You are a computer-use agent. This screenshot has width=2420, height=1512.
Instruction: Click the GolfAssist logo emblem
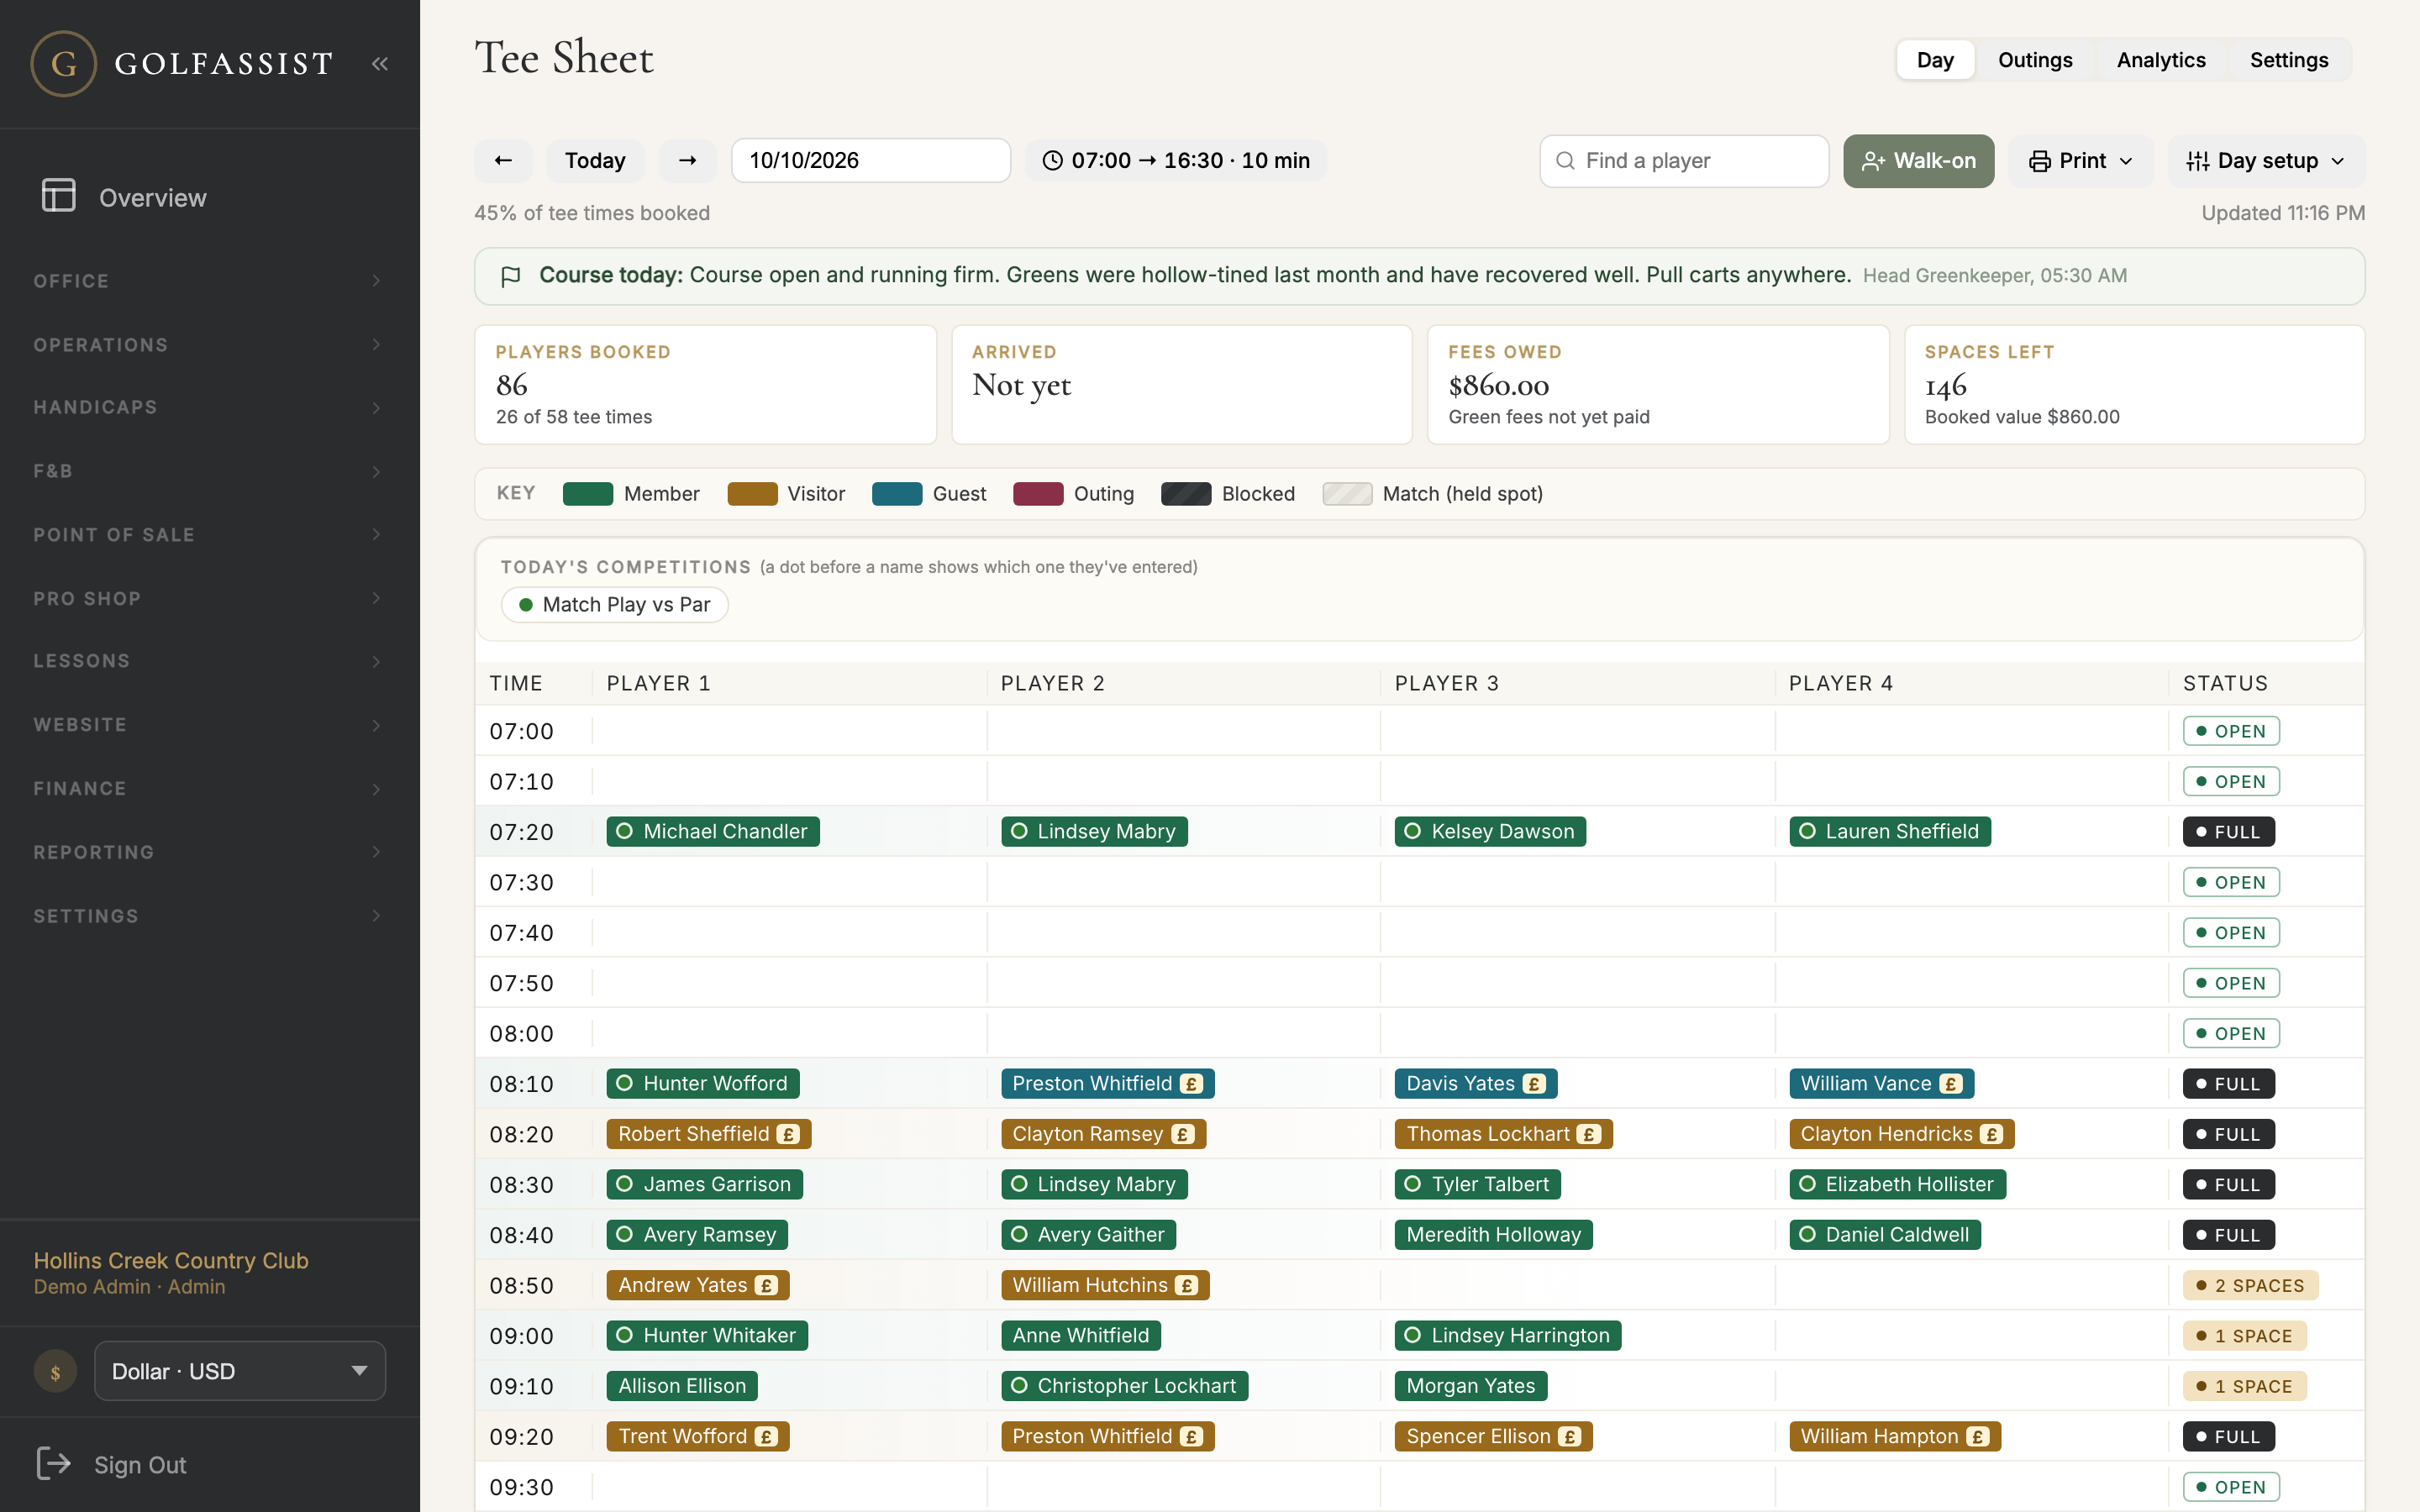click(x=63, y=63)
